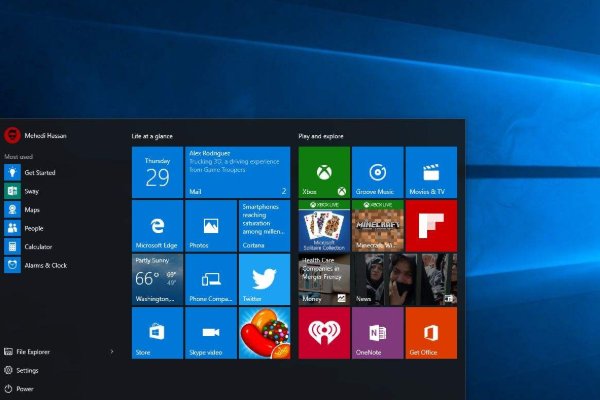
Task: Open the Money tile
Action: 324,279
